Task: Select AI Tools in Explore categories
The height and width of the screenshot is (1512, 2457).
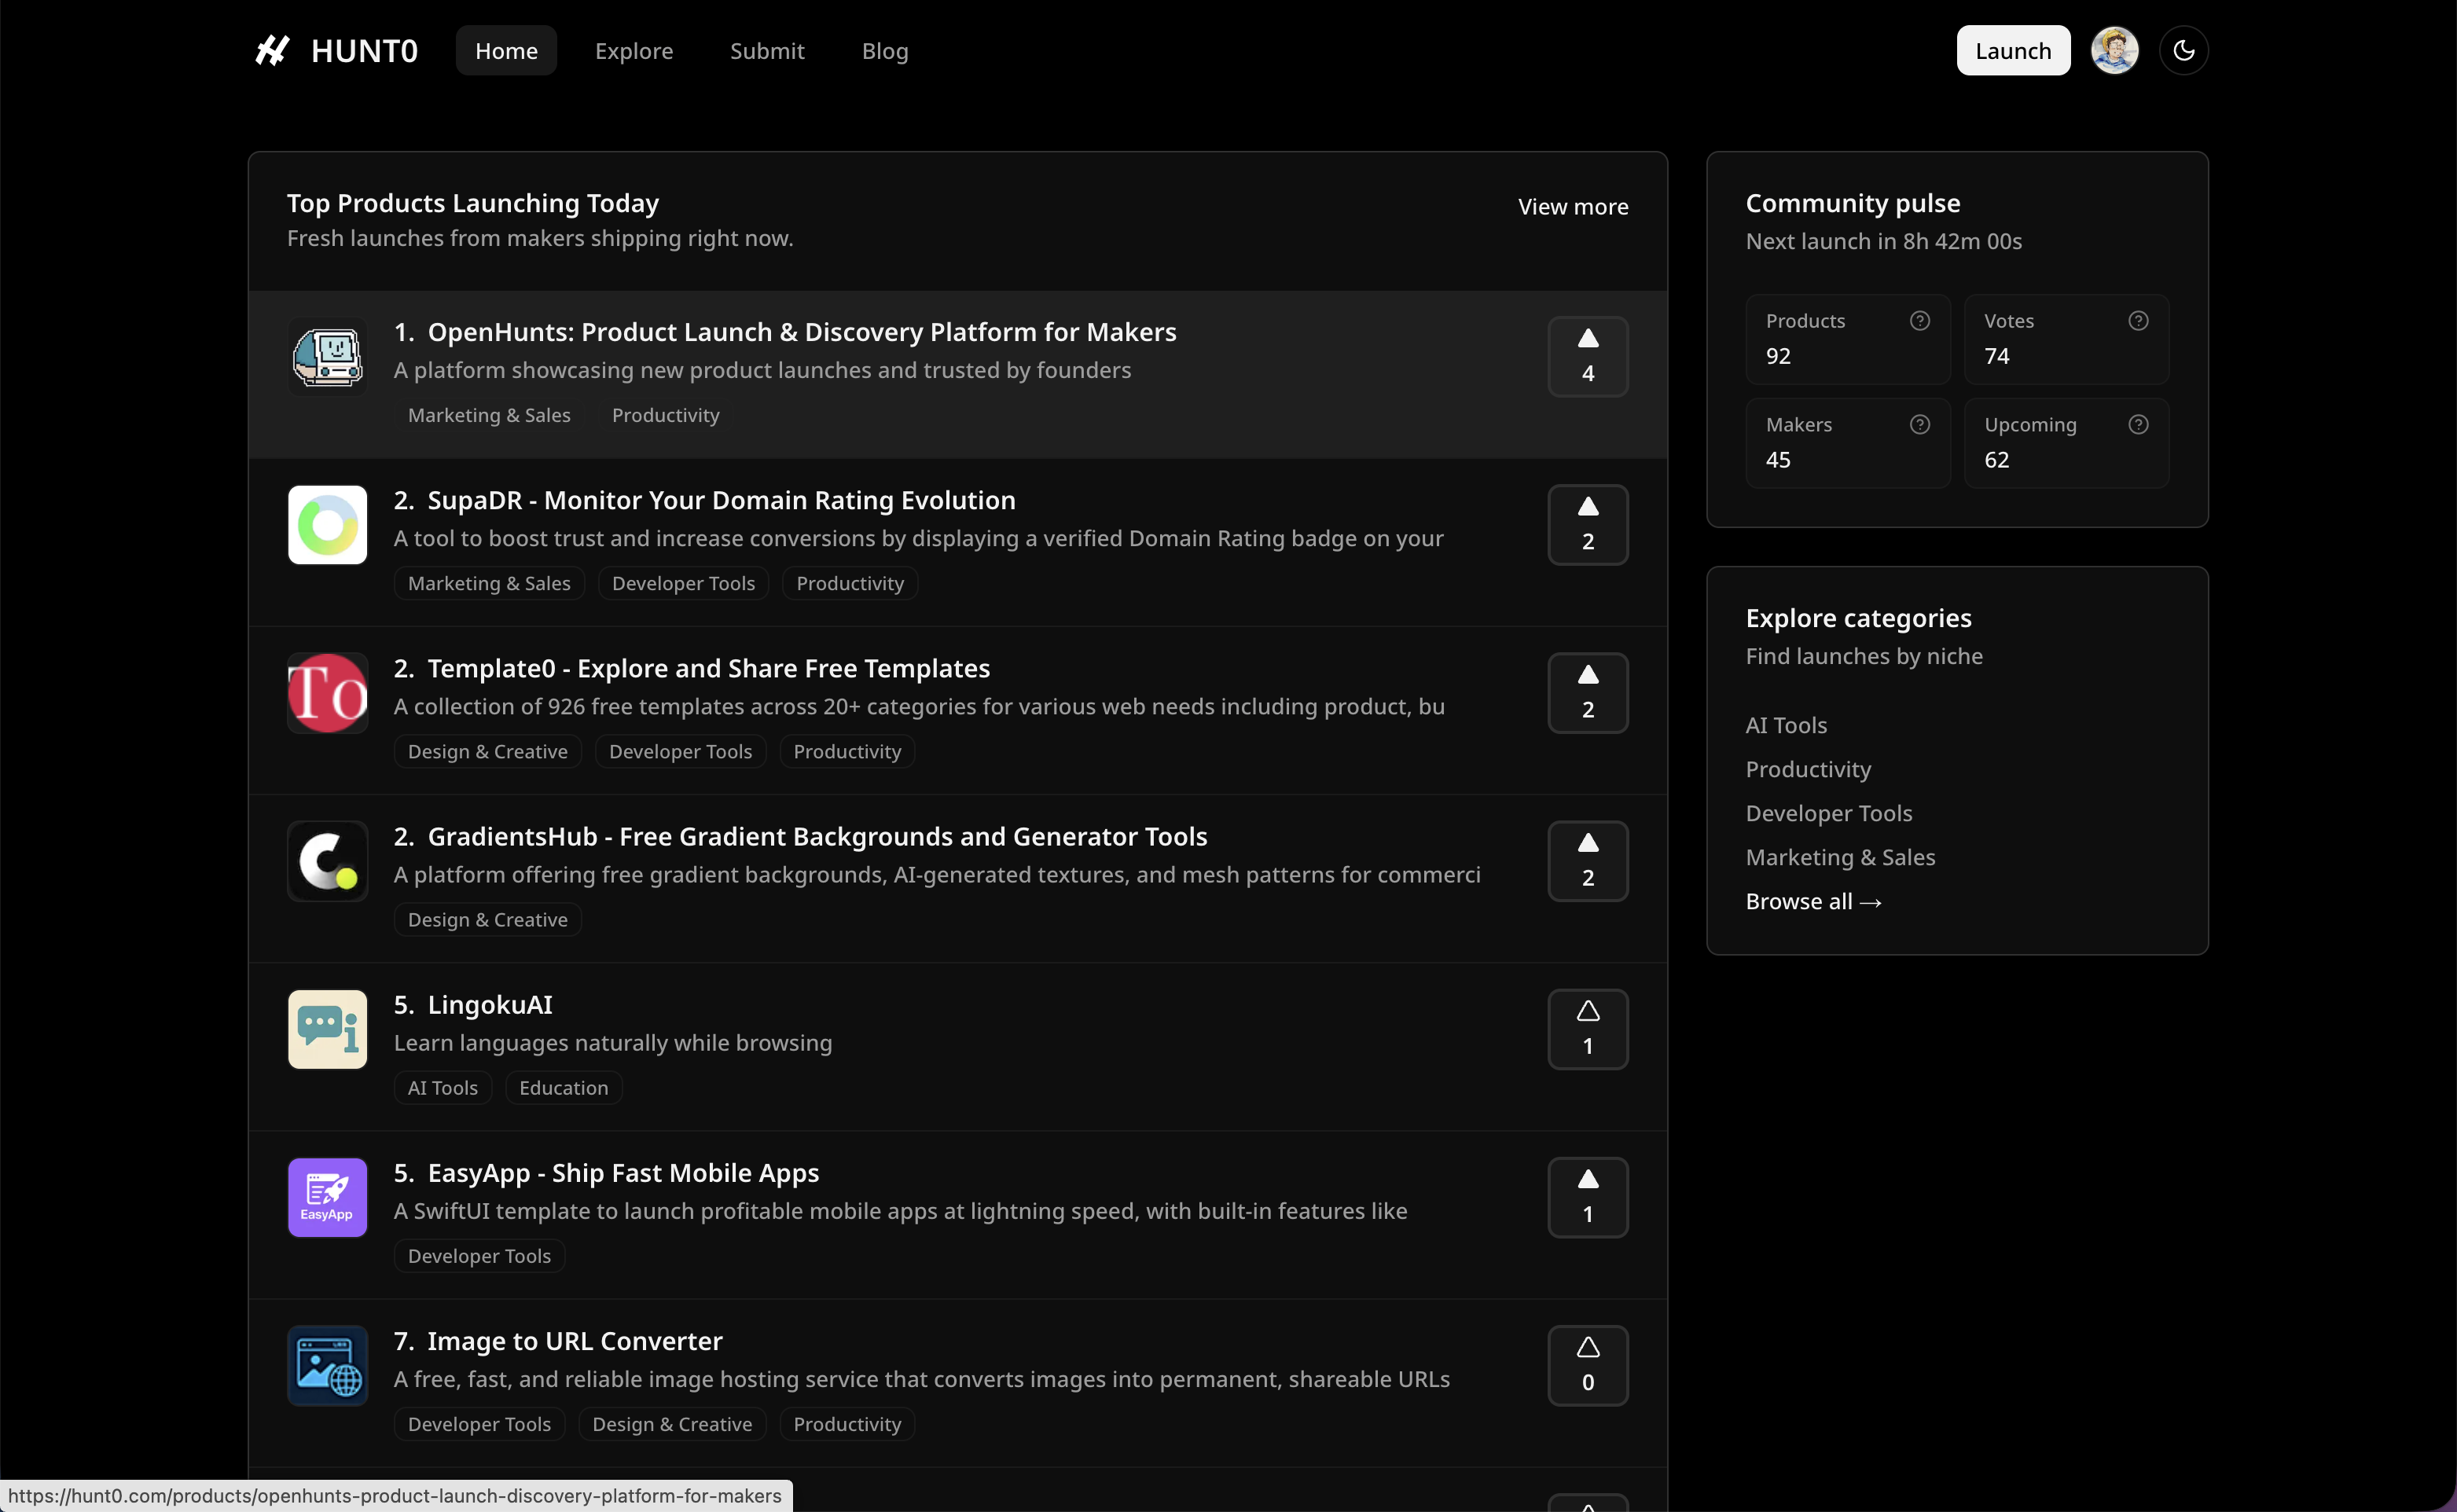Action: point(1786,725)
